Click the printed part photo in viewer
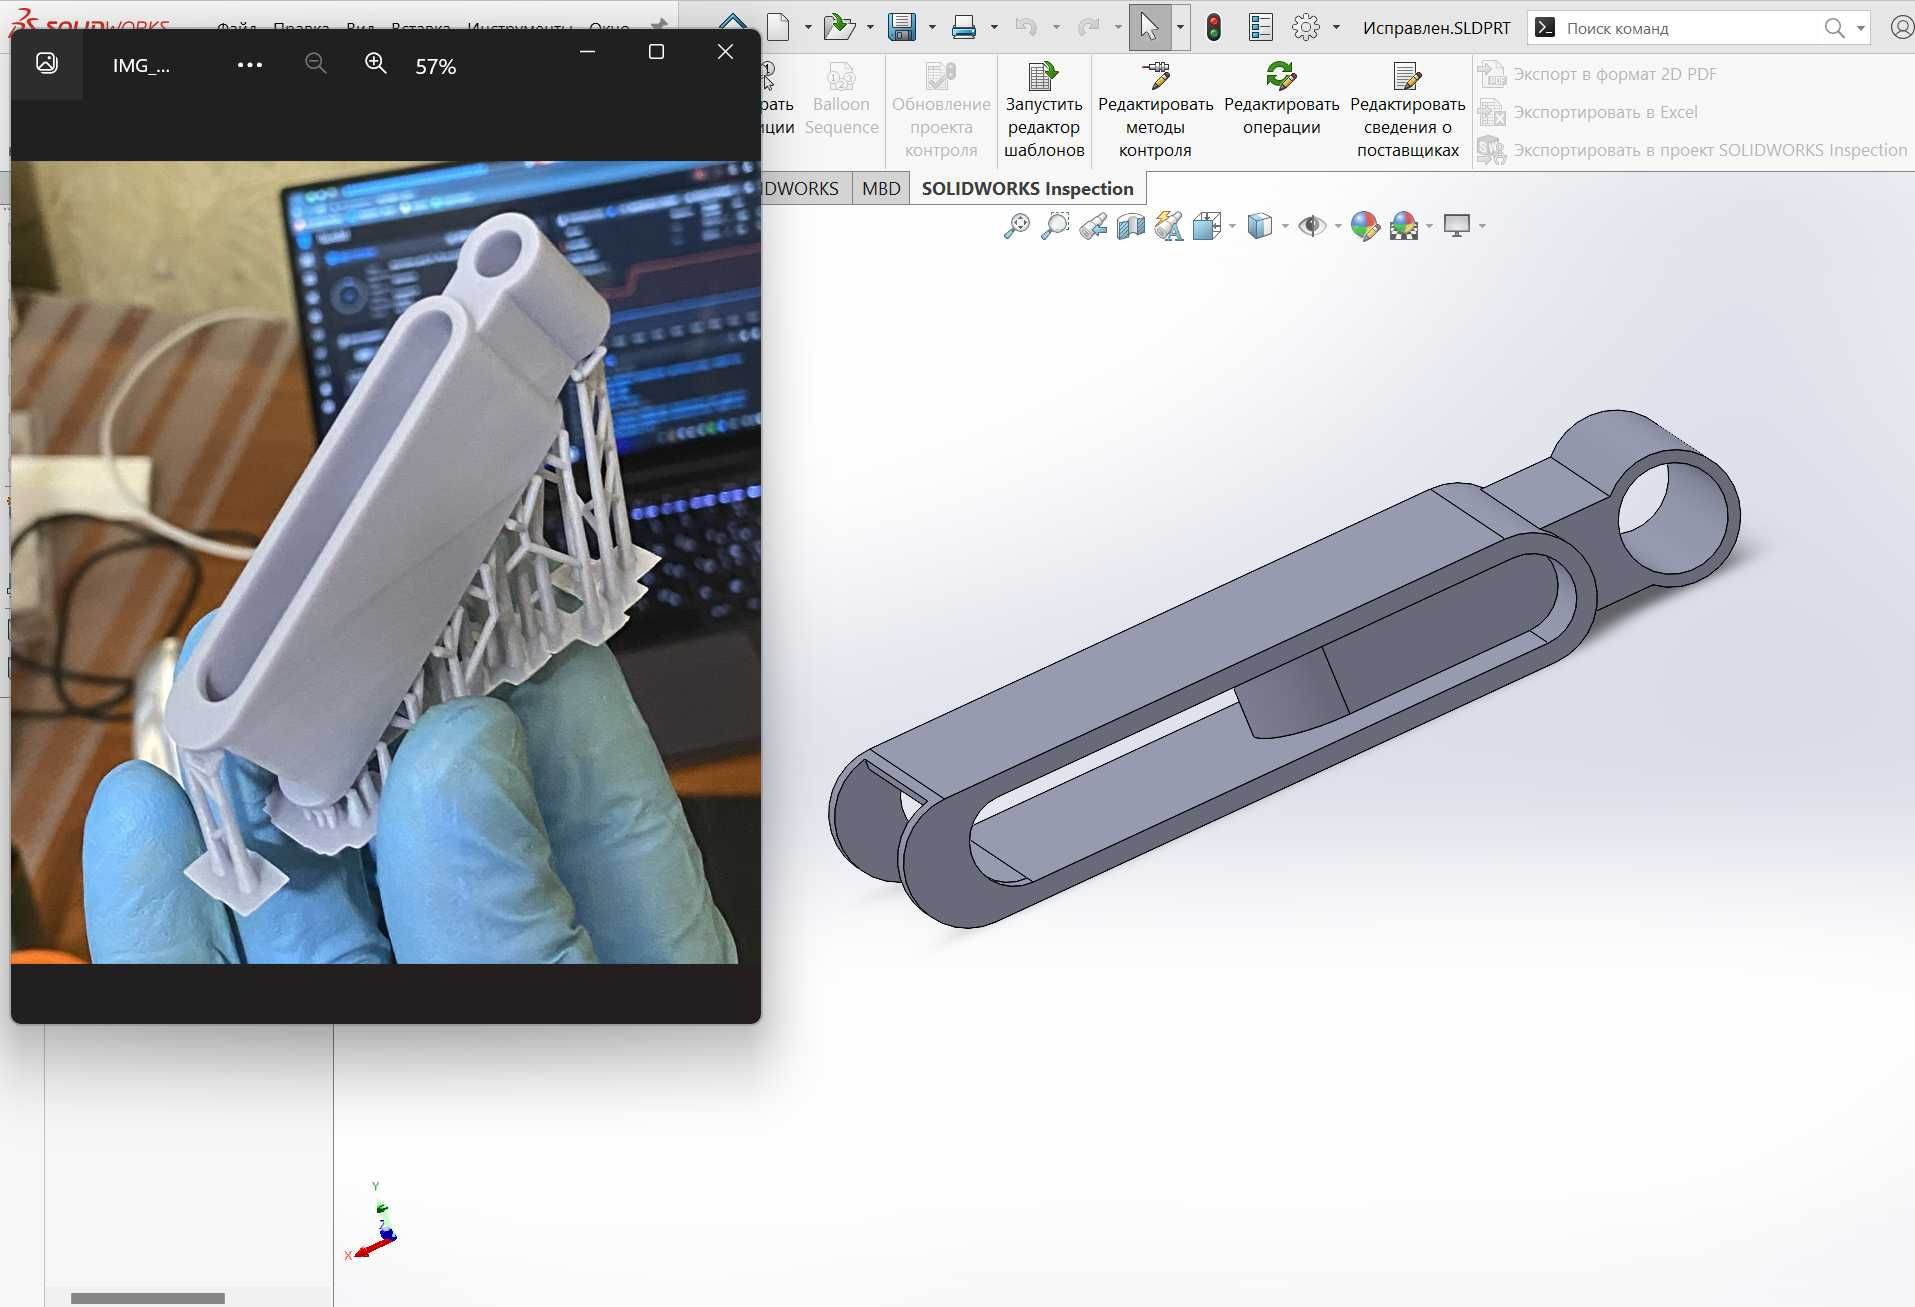 pyautogui.click(x=385, y=562)
